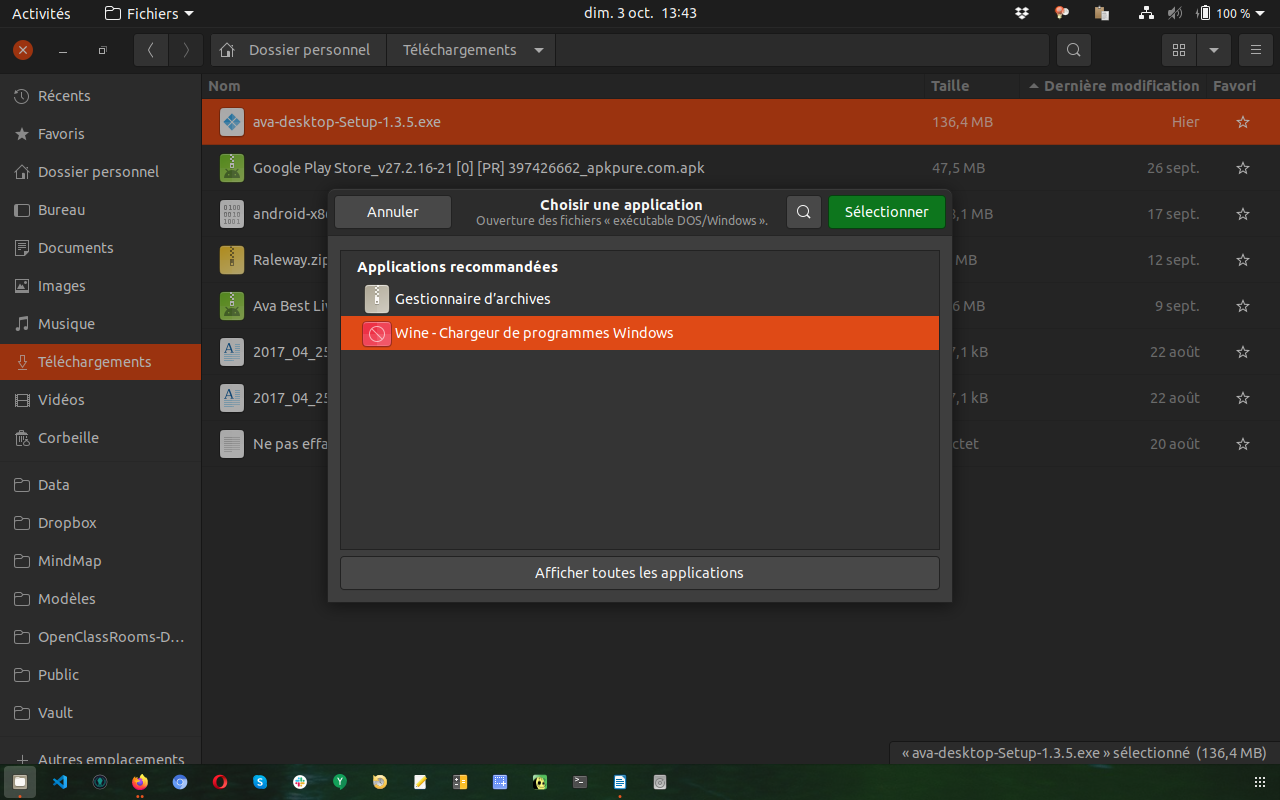
Task: Open the Dropbox tray indicator
Action: [x=1022, y=13]
